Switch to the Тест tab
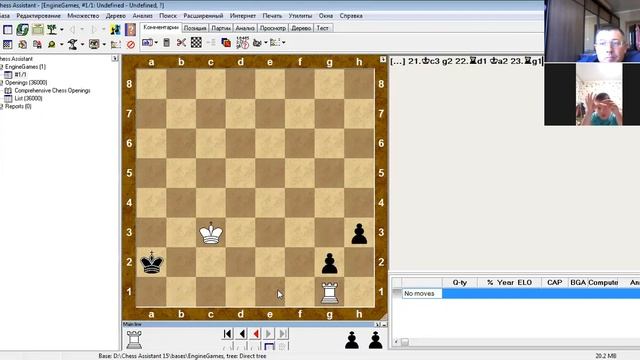The width and height of the screenshot is (640, 360). (322, 28)
